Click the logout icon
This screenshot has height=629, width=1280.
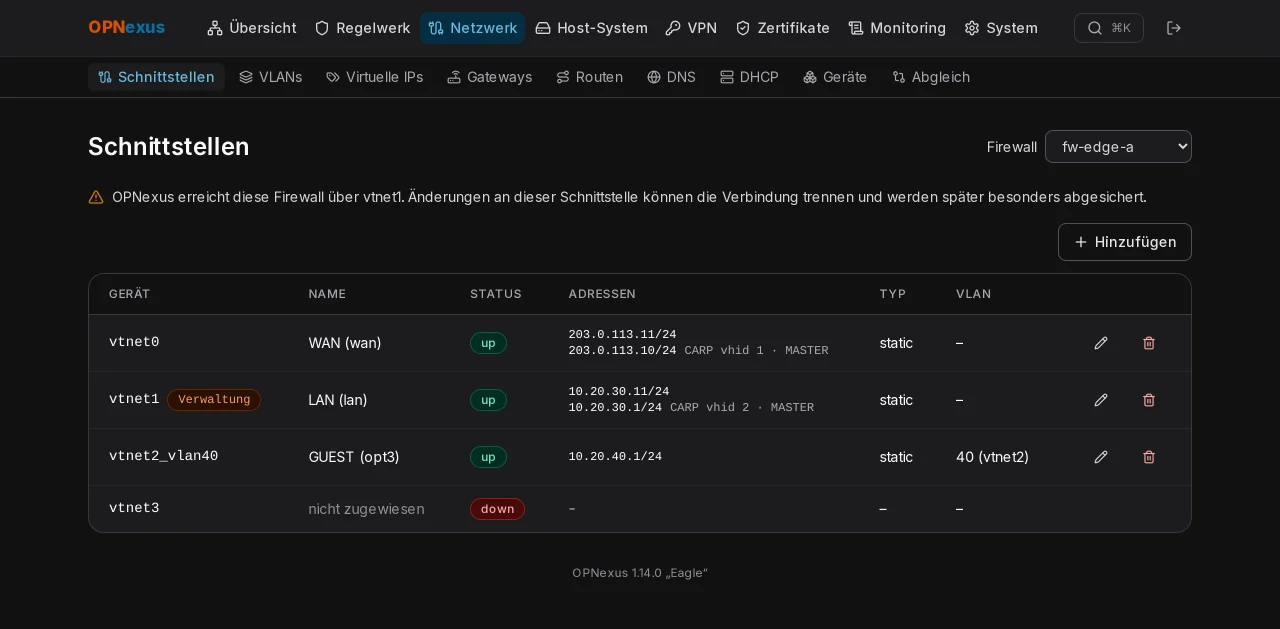click(x=1174, y=28)
